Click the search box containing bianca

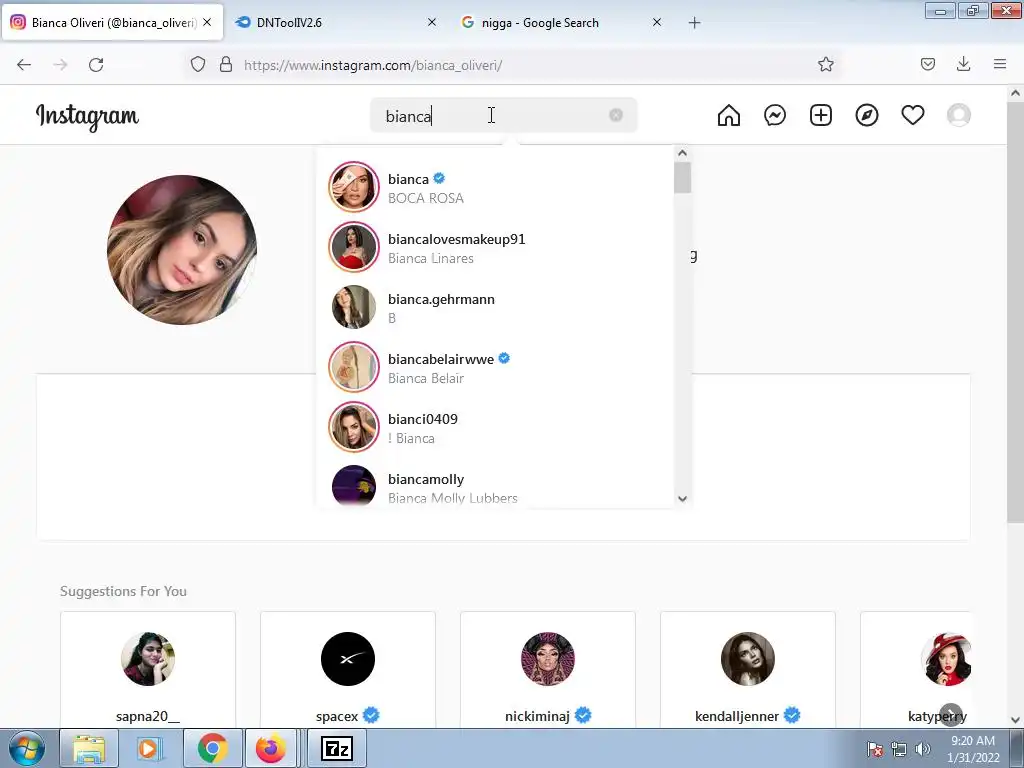[504, 116]
